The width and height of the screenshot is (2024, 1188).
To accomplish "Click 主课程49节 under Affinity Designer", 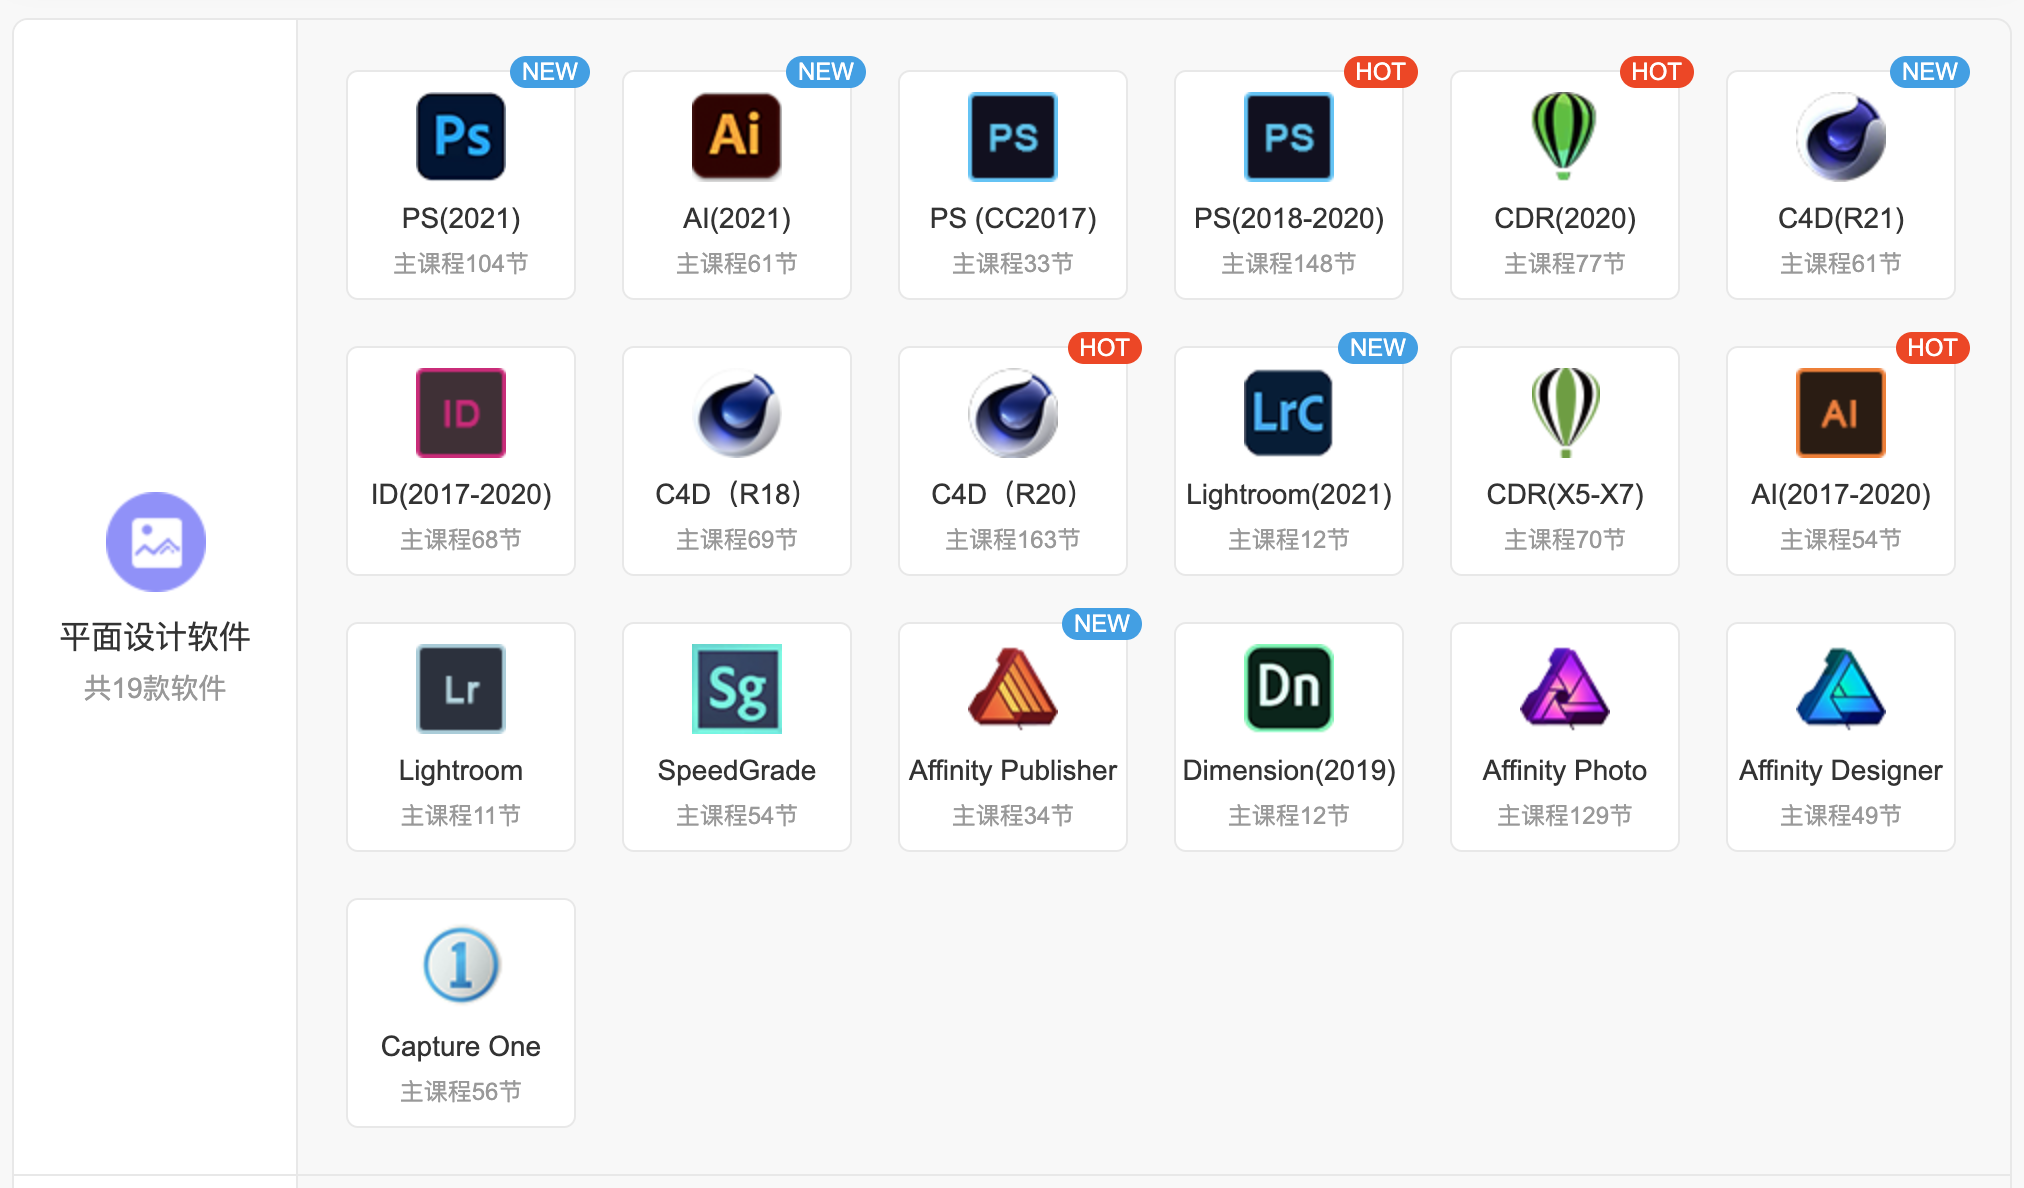I will (x=1841, y=816).
